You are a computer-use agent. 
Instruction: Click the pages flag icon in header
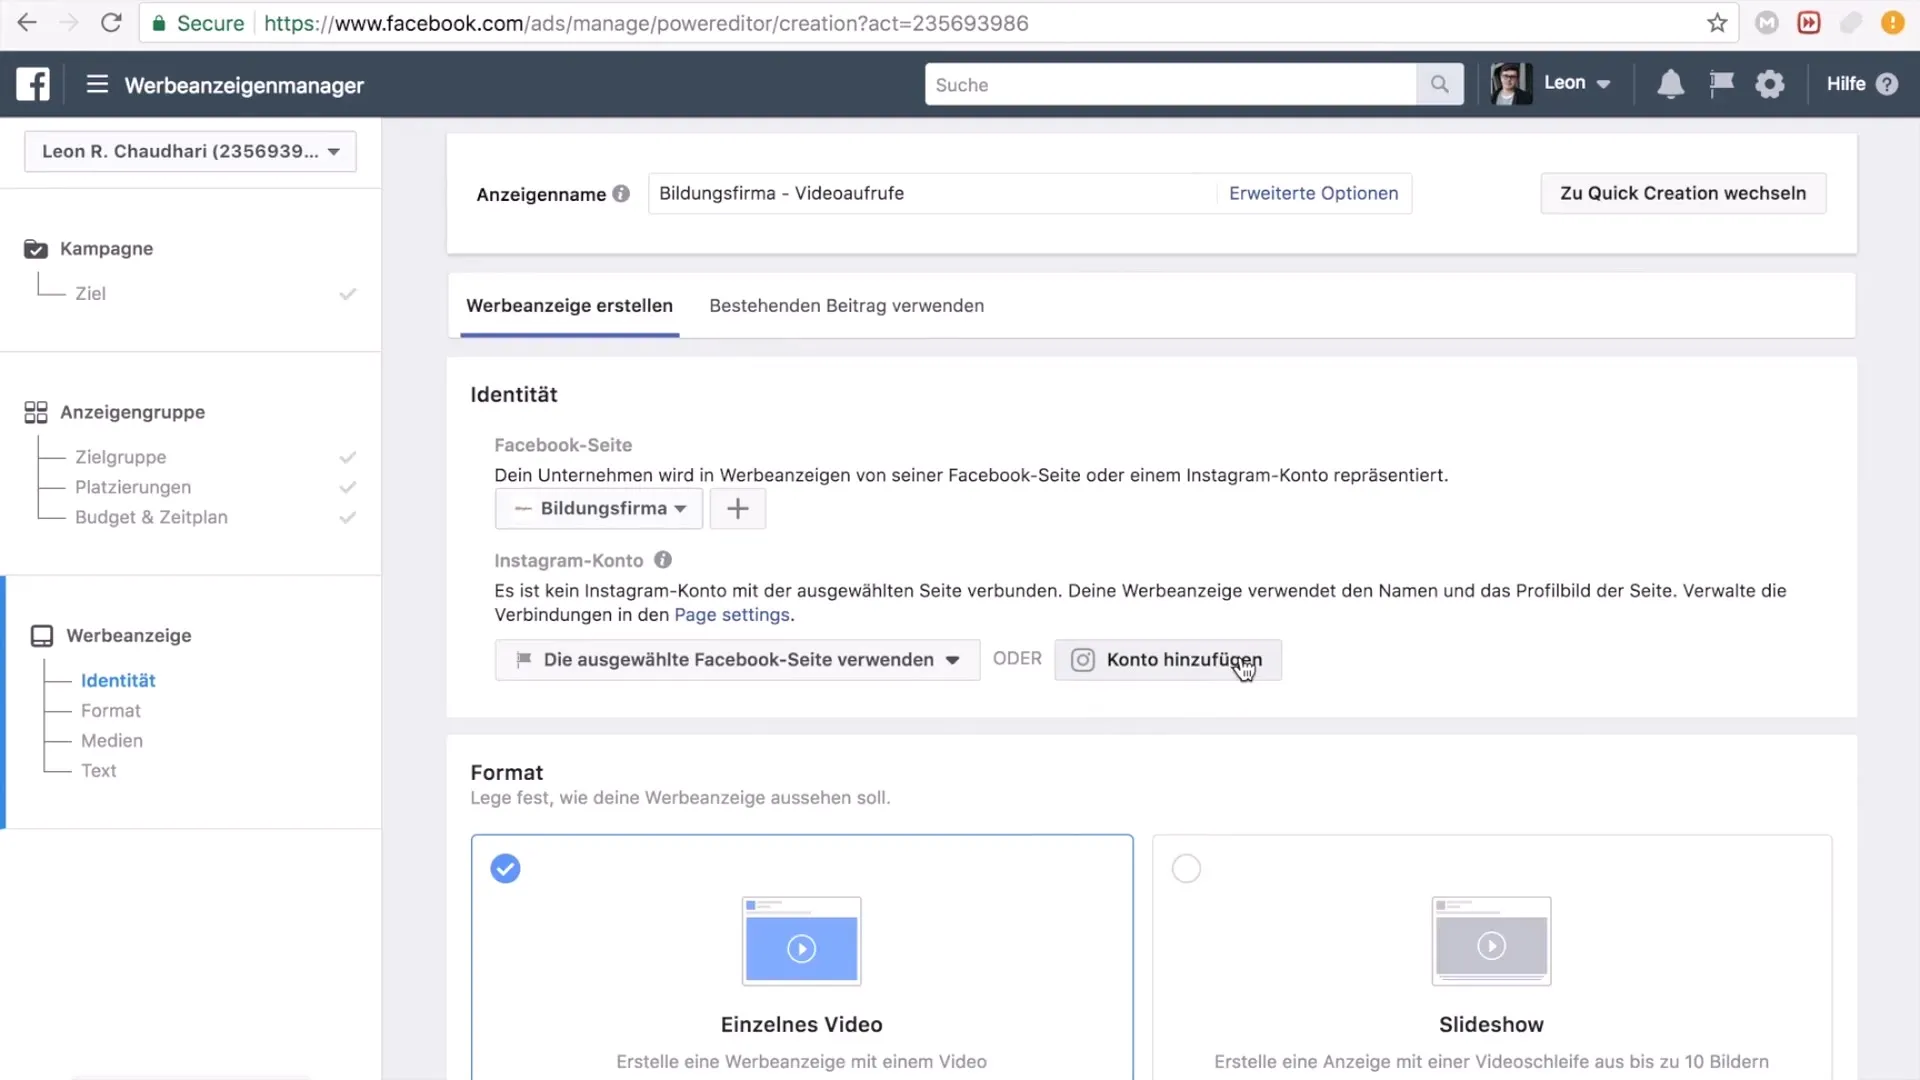[x=1721, y=84]
